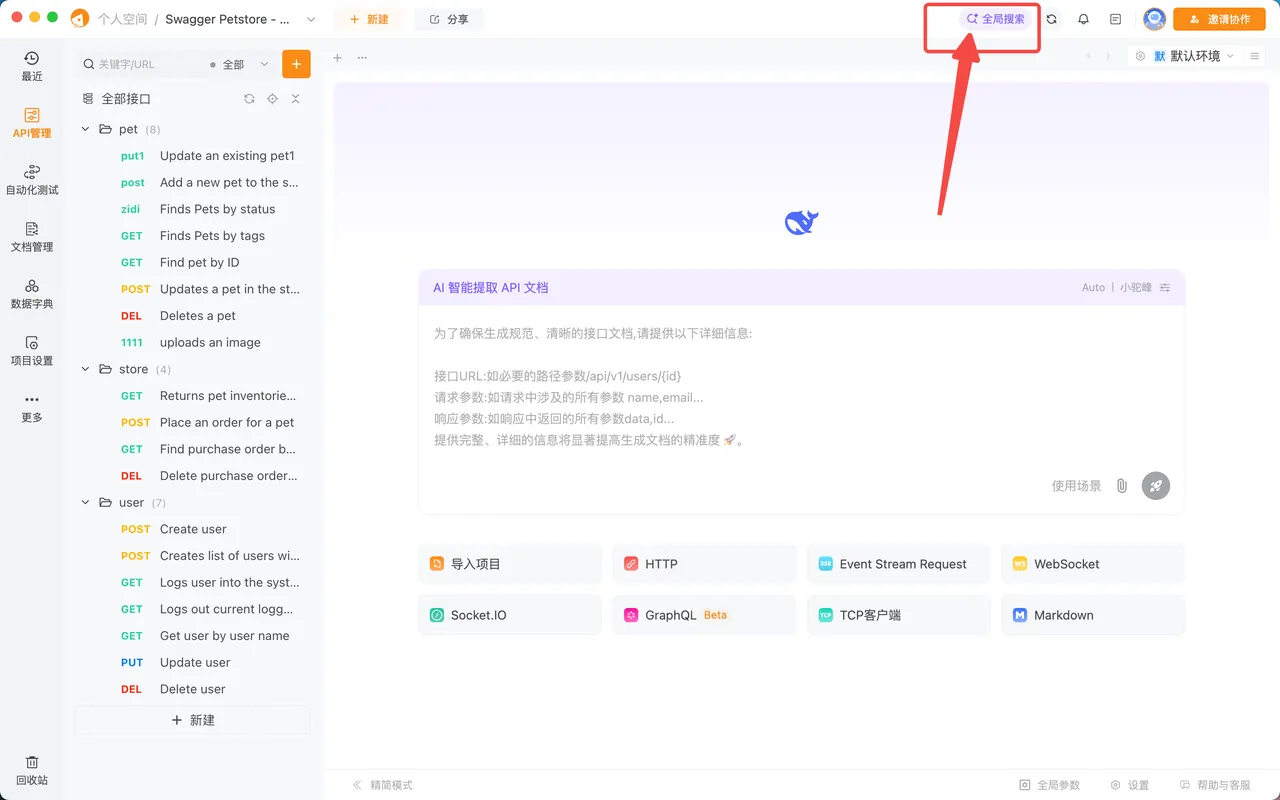Click the 邀请协作 invite button
Screen dimensions: 1280x800
(x=1219, y=19)
